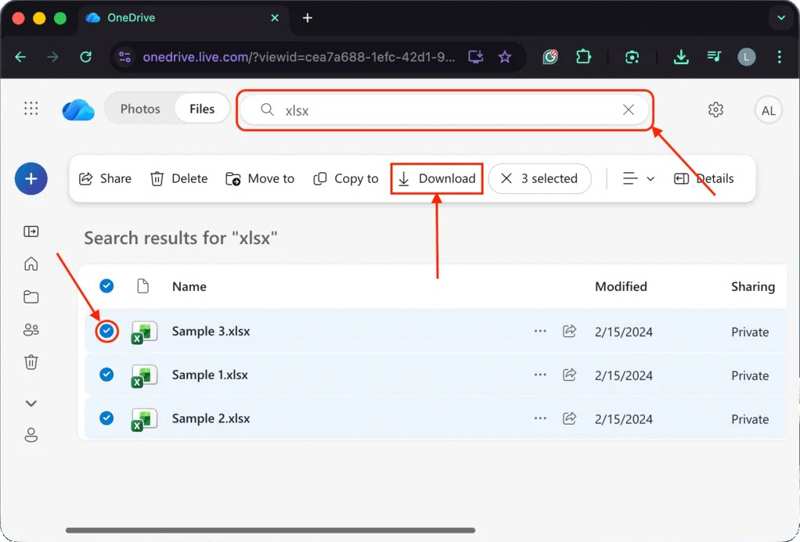Open Sample 2.xlsx file name
The width and height of the screenshot is (800, 542).
pos(211,418)
